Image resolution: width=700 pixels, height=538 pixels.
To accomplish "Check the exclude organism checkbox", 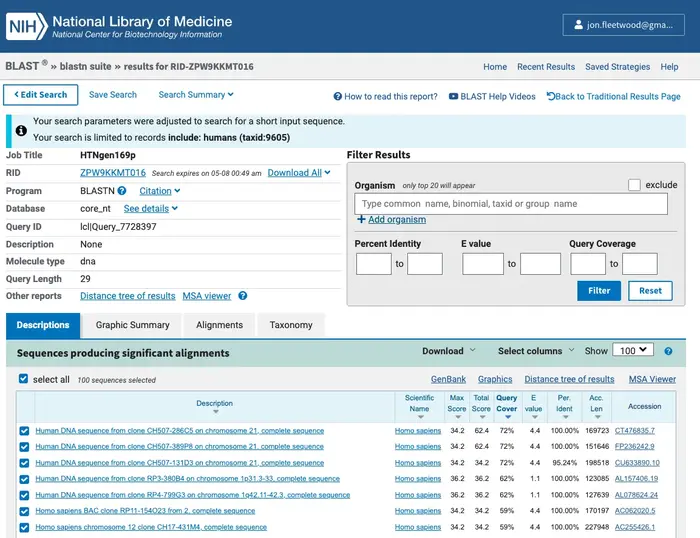I will 634,185.
